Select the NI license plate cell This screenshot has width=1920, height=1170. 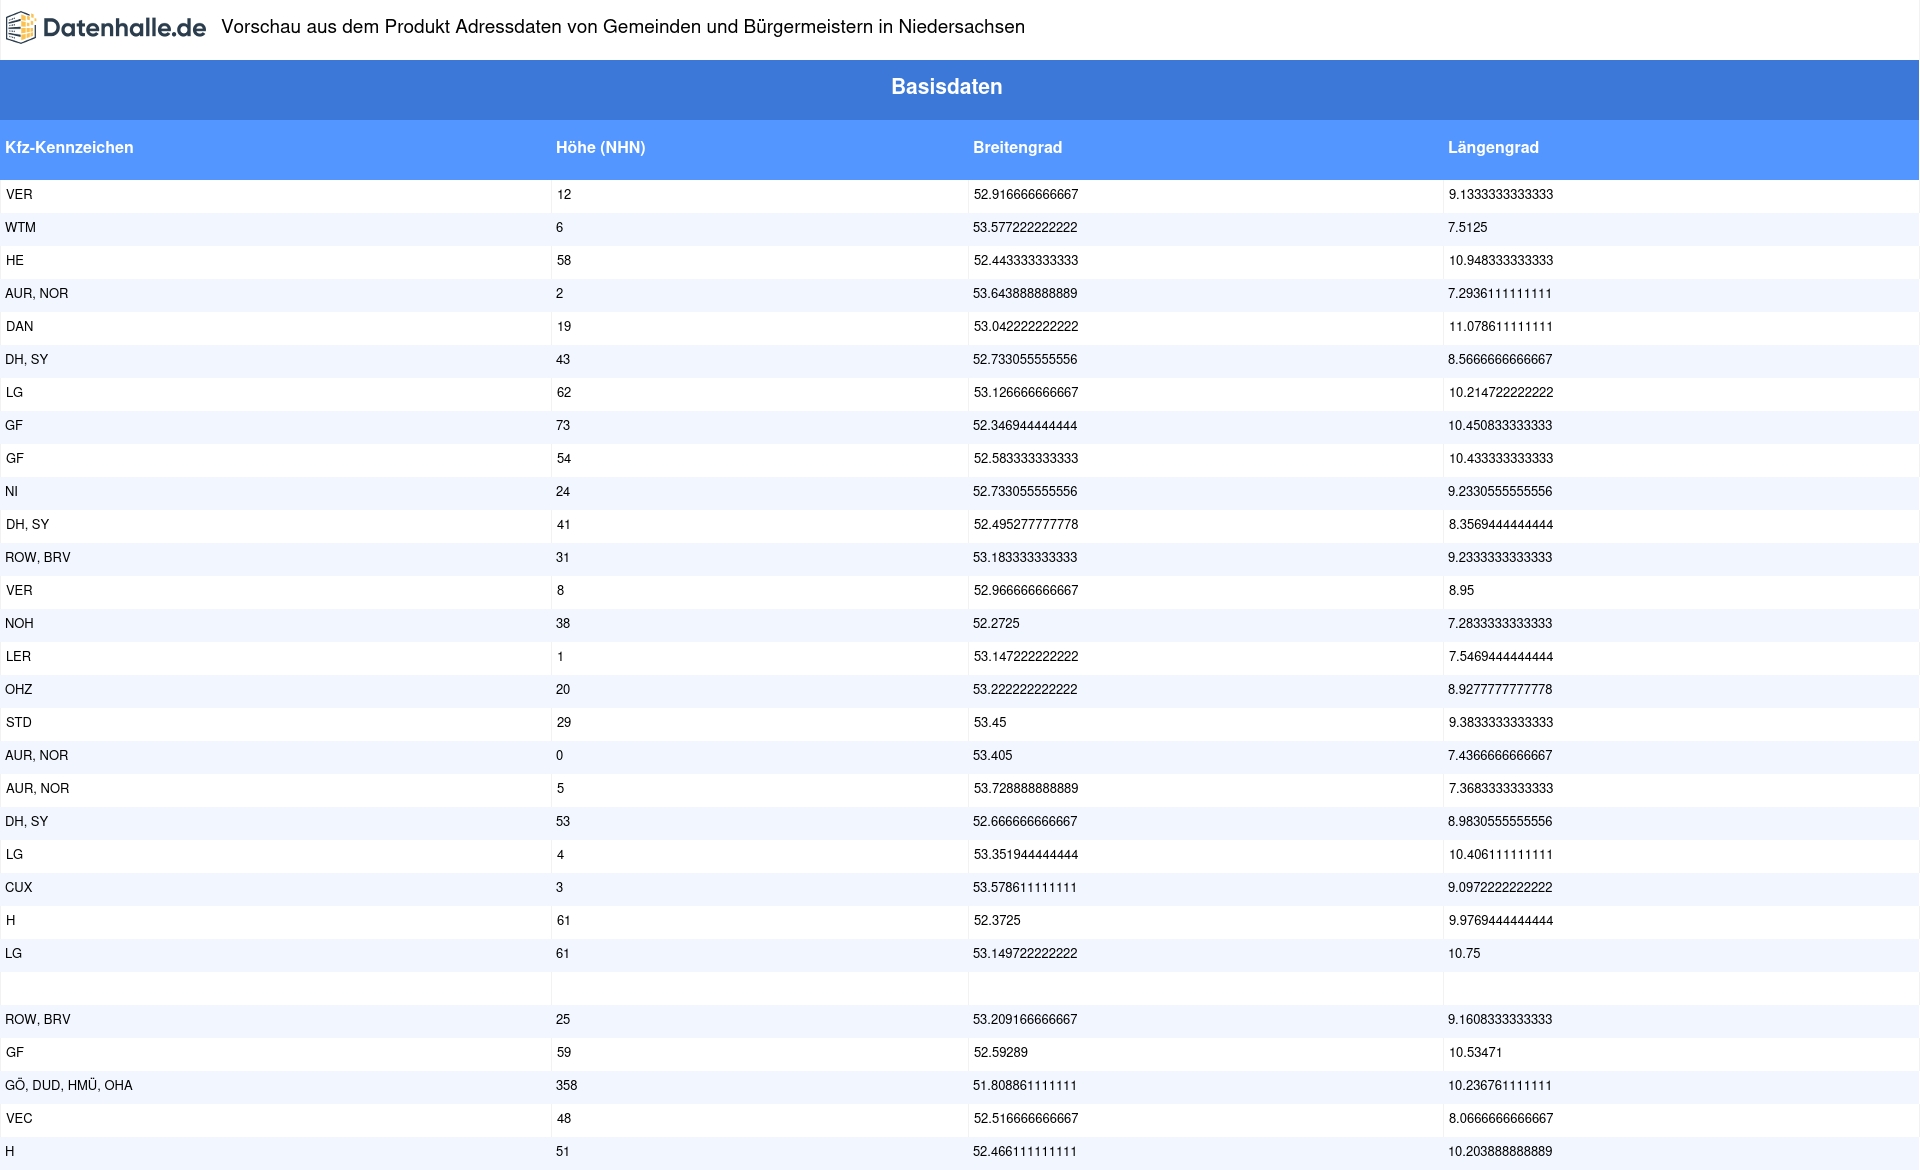tap(11, 492)
